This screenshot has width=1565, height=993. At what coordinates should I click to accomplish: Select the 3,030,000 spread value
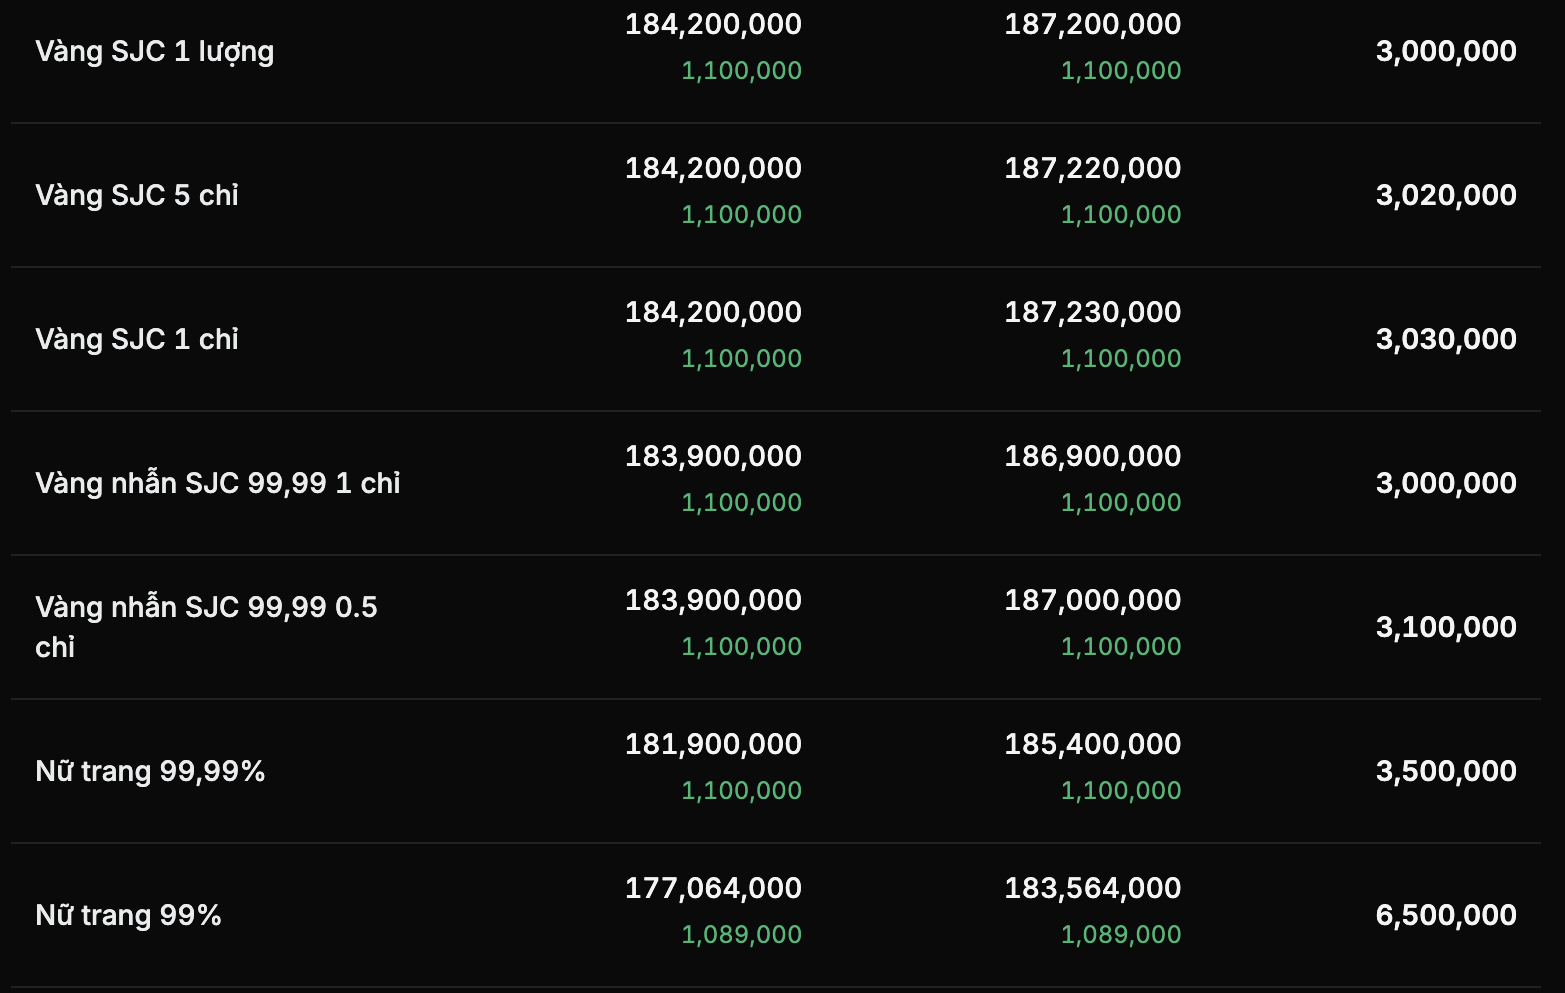tap(1446, 339)
